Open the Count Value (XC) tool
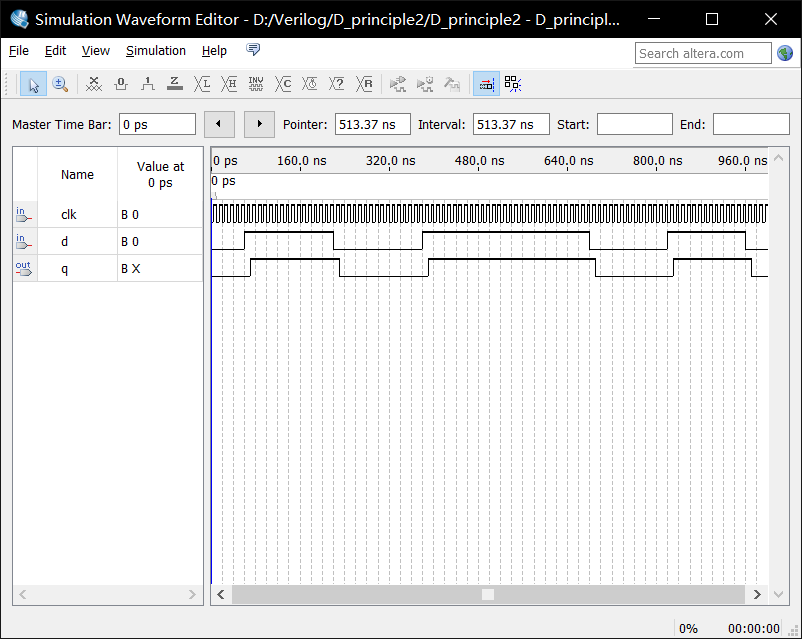The image size is (802, 639). click(x=283, y=84)
